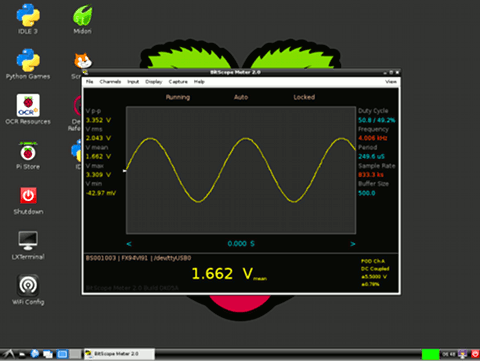The image size is (480, 361).
Task: Click the clock in the taskbar
Action: (x=449, y=354)
